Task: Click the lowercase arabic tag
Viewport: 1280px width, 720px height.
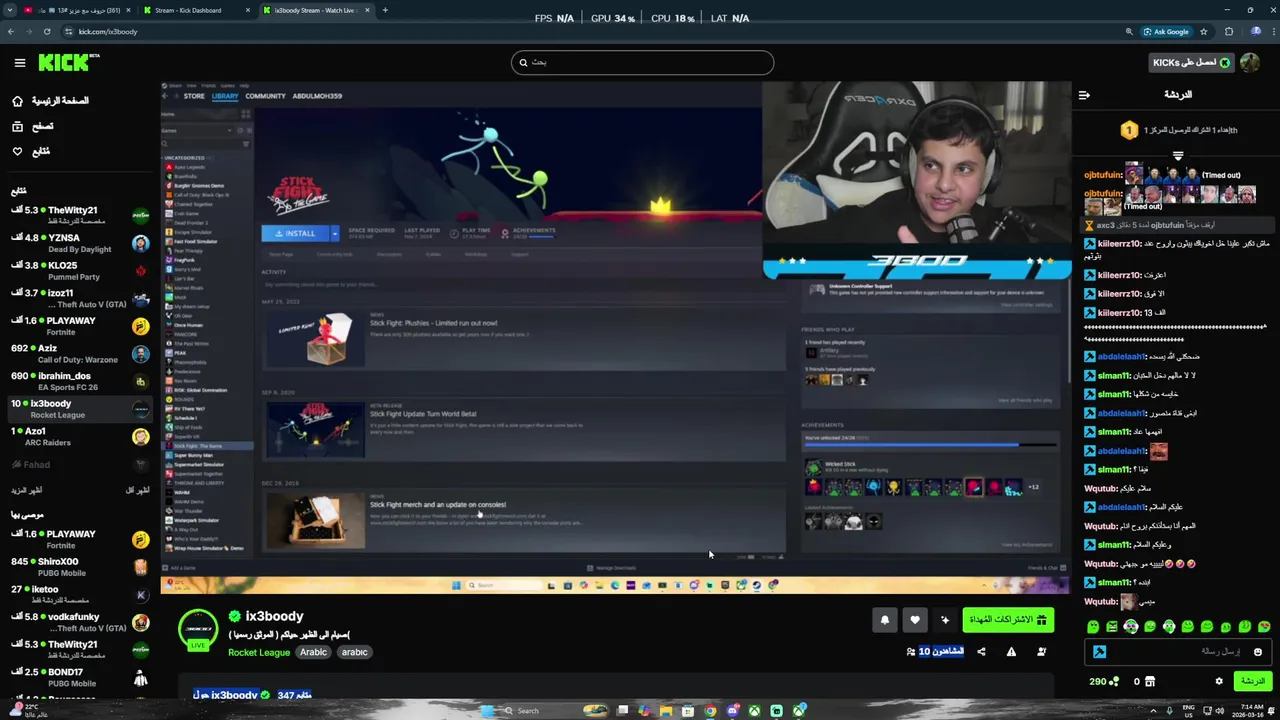Action: point(354,652)
